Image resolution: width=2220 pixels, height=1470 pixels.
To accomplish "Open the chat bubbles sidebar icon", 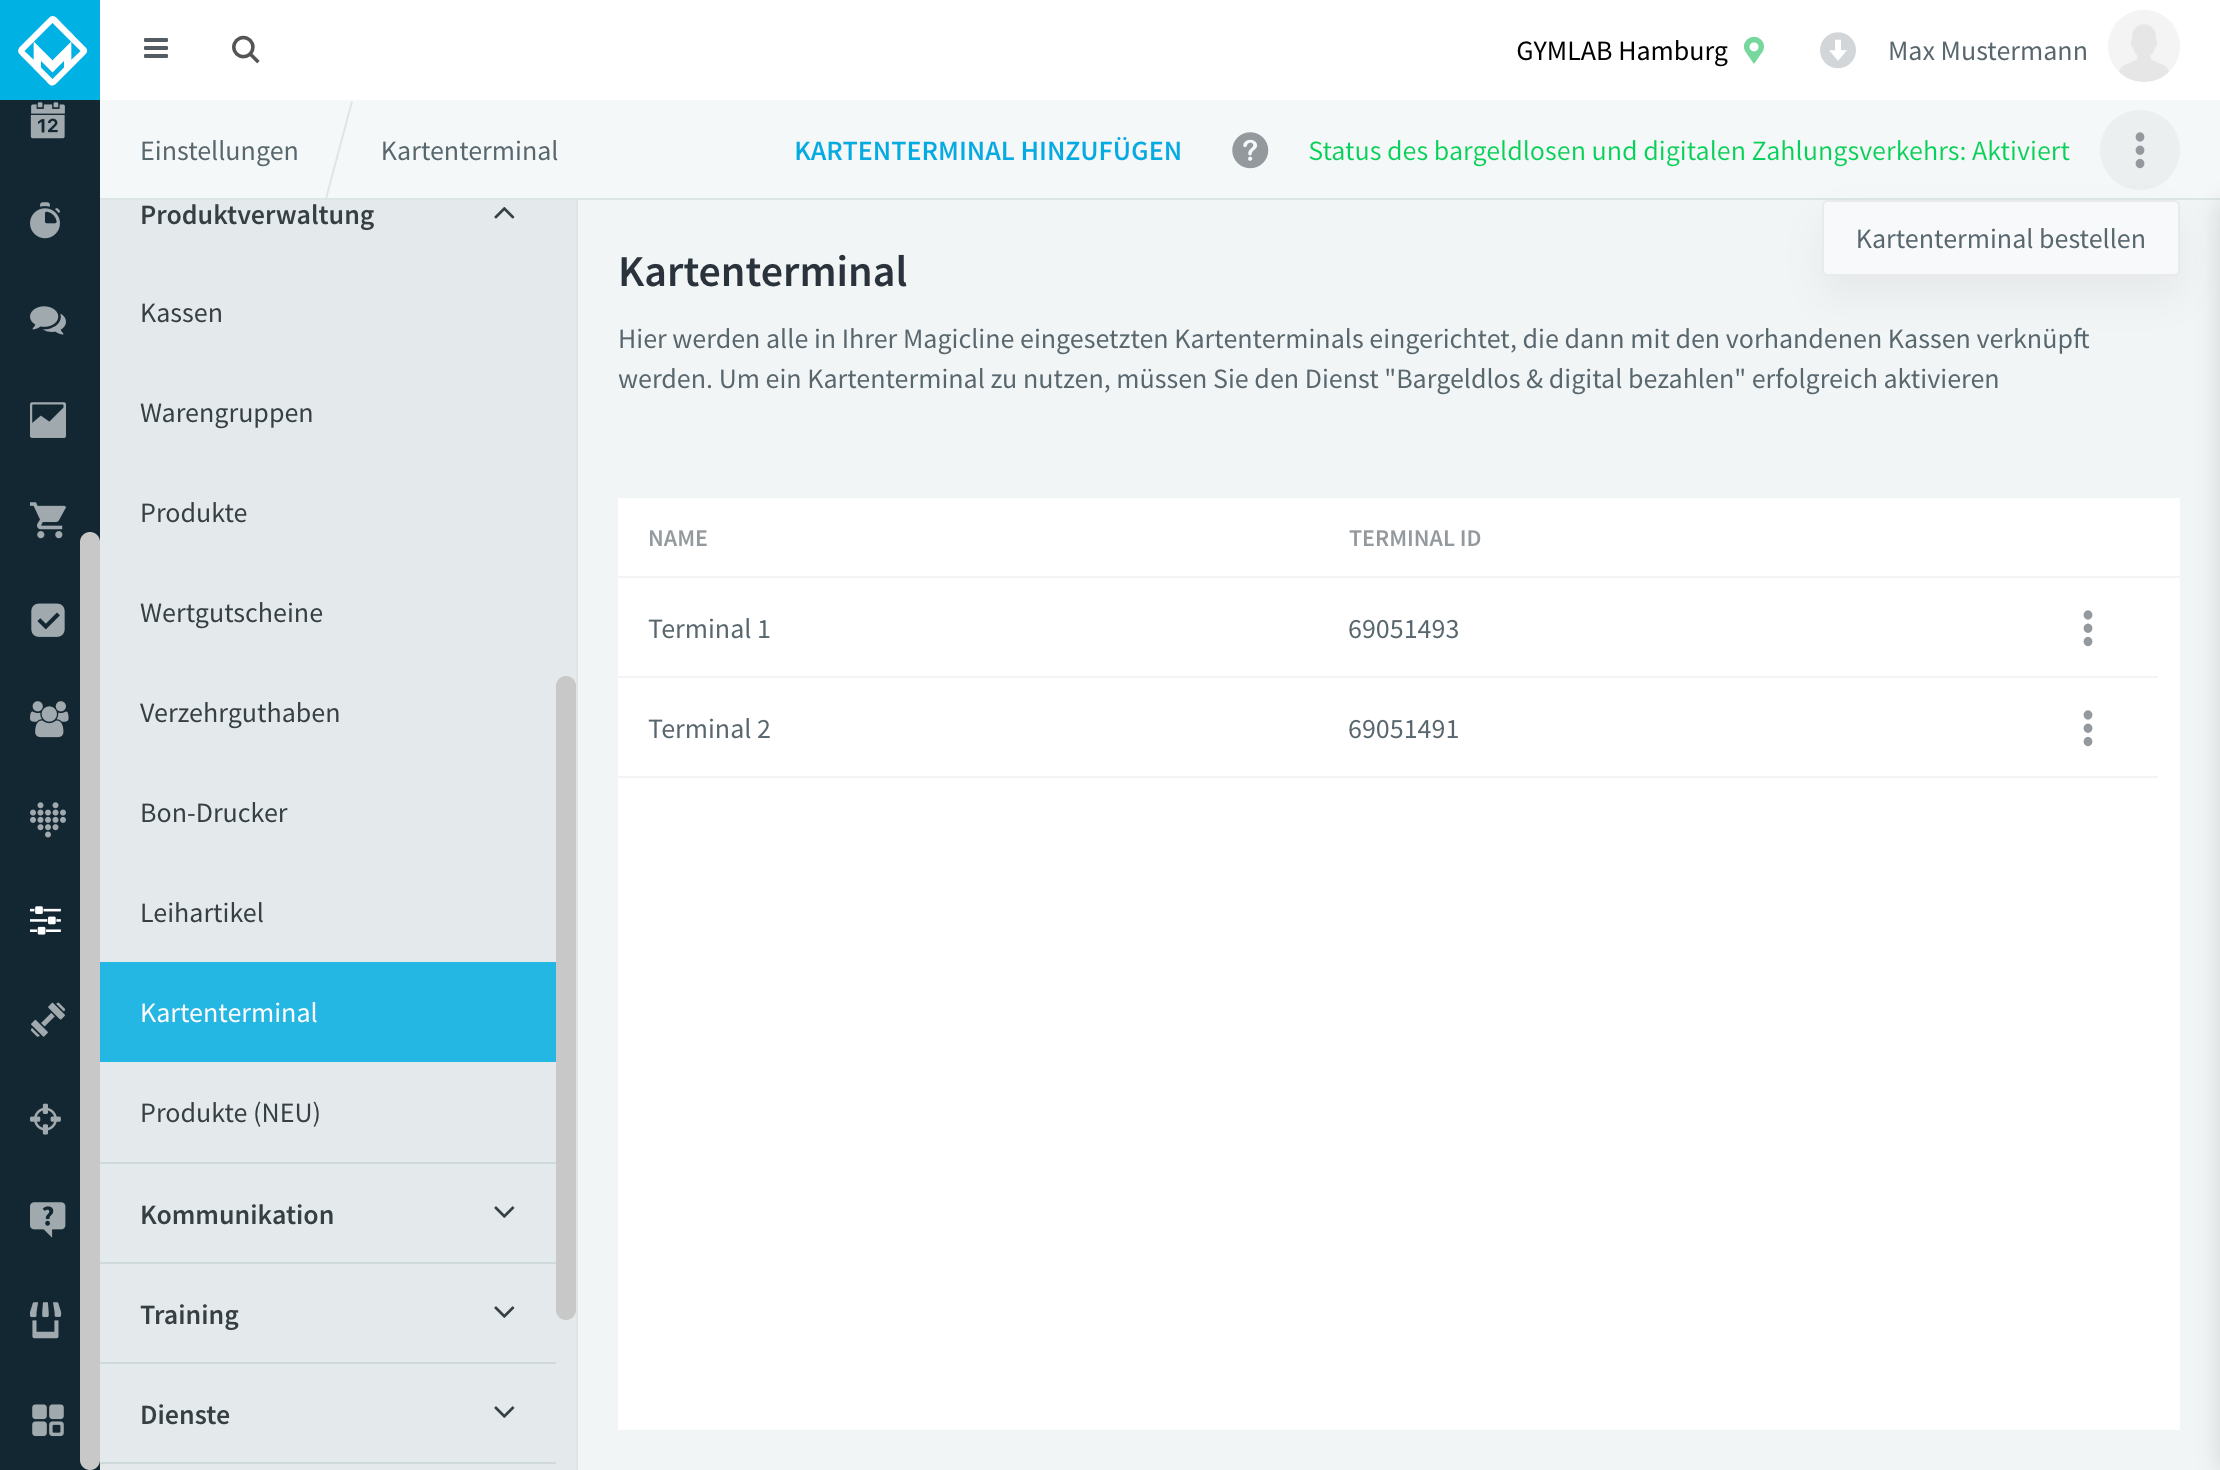I will pyautogui.click(x=47, y=320).
